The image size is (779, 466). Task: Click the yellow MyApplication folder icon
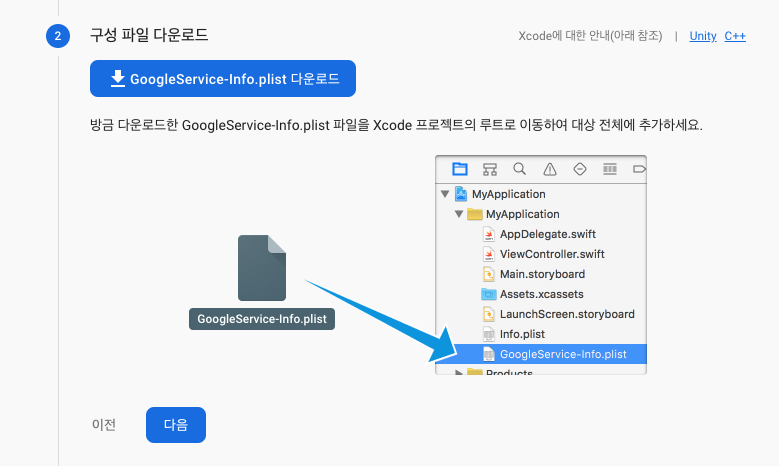475,214
